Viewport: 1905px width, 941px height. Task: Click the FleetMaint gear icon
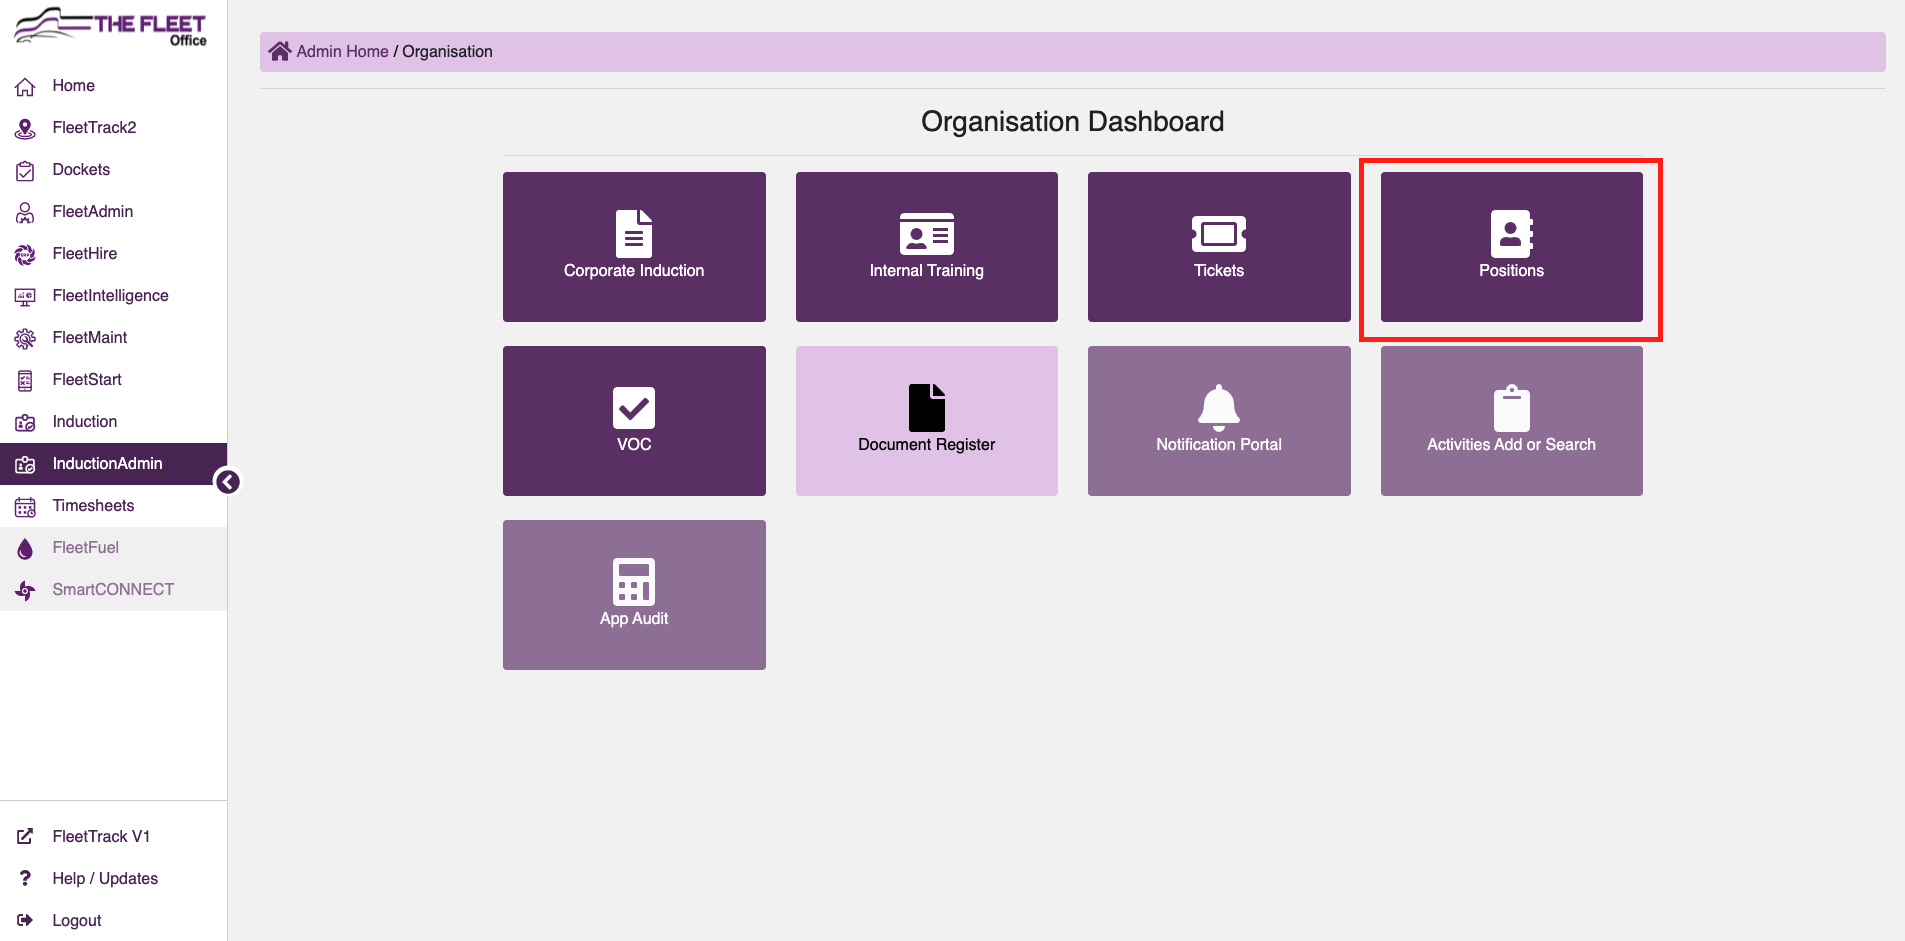(x=25, y=339)
